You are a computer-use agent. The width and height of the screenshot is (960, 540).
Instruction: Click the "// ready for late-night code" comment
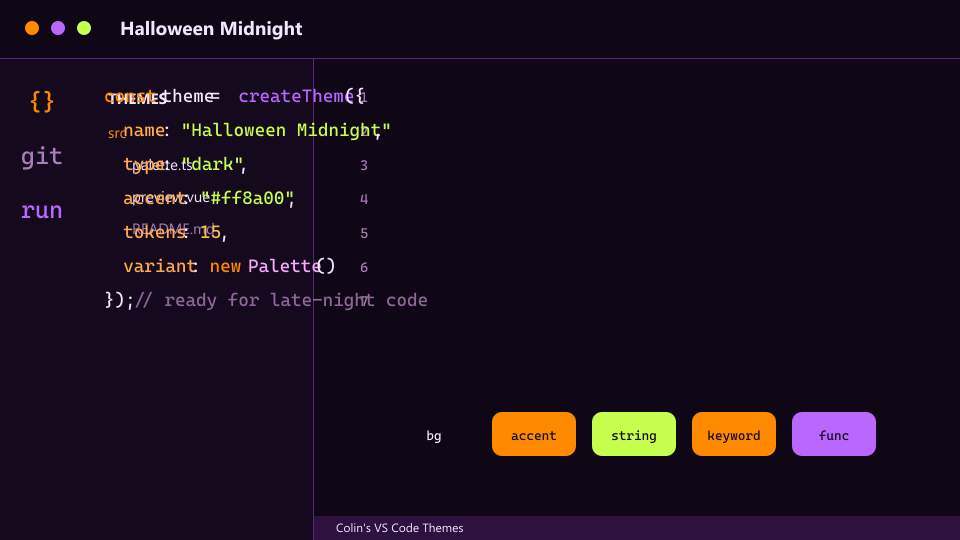pos(281,301)
